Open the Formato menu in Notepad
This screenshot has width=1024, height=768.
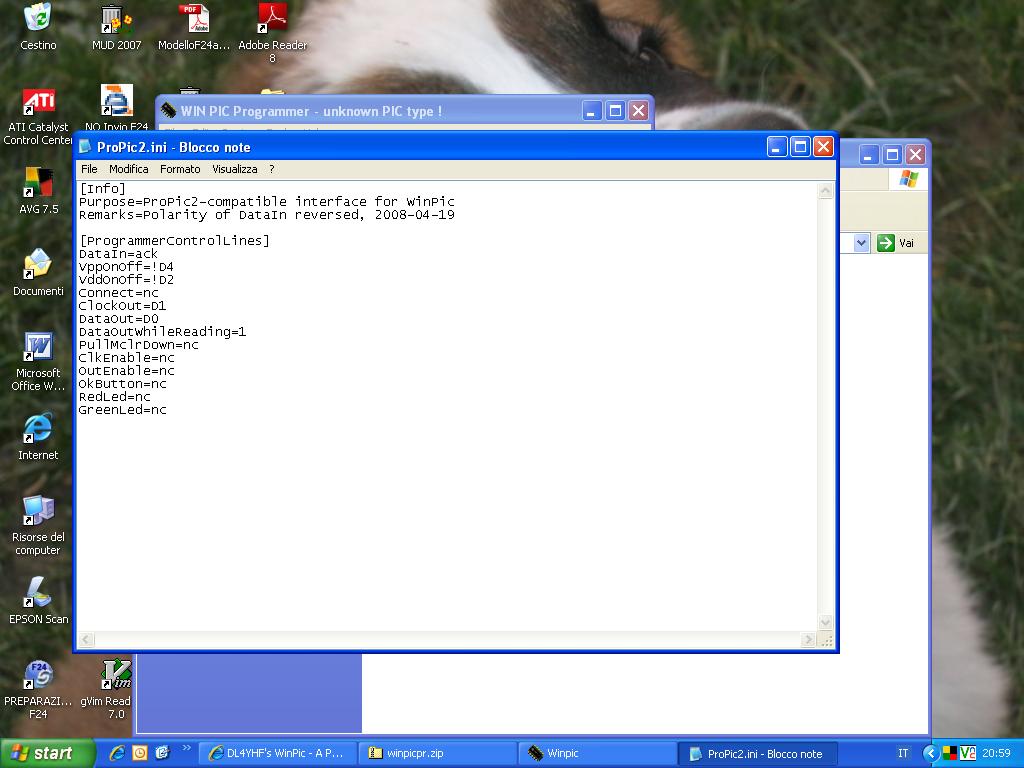180,169
